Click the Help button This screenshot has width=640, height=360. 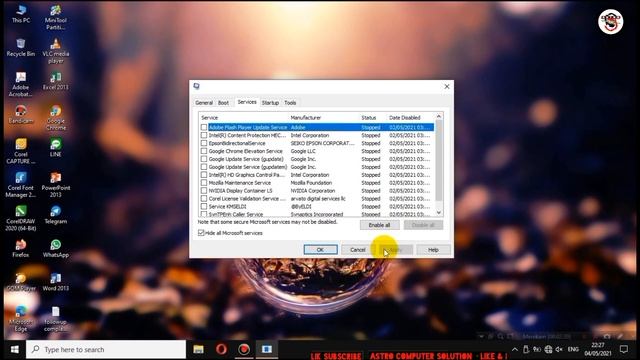433,249
